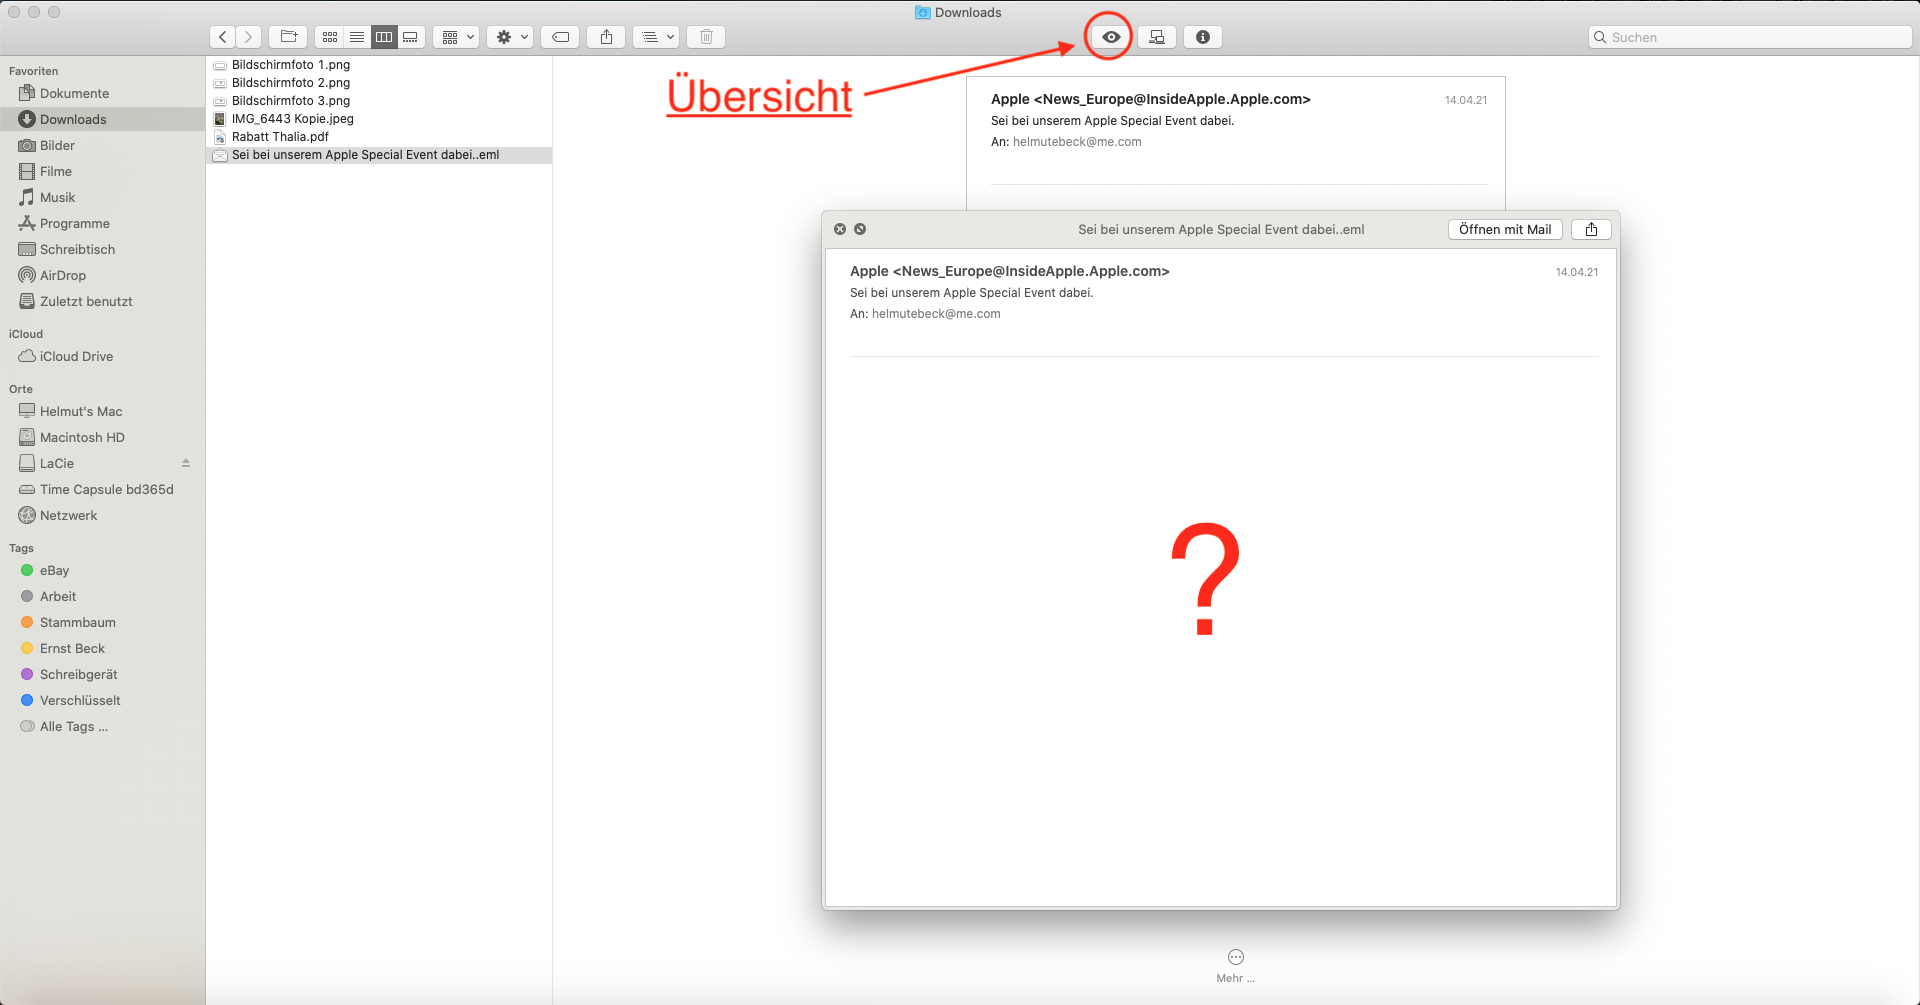Viewport: 1920px width, 1005px height.
Task: Open Filme in the sidebar
Action: tap(102, 171)
